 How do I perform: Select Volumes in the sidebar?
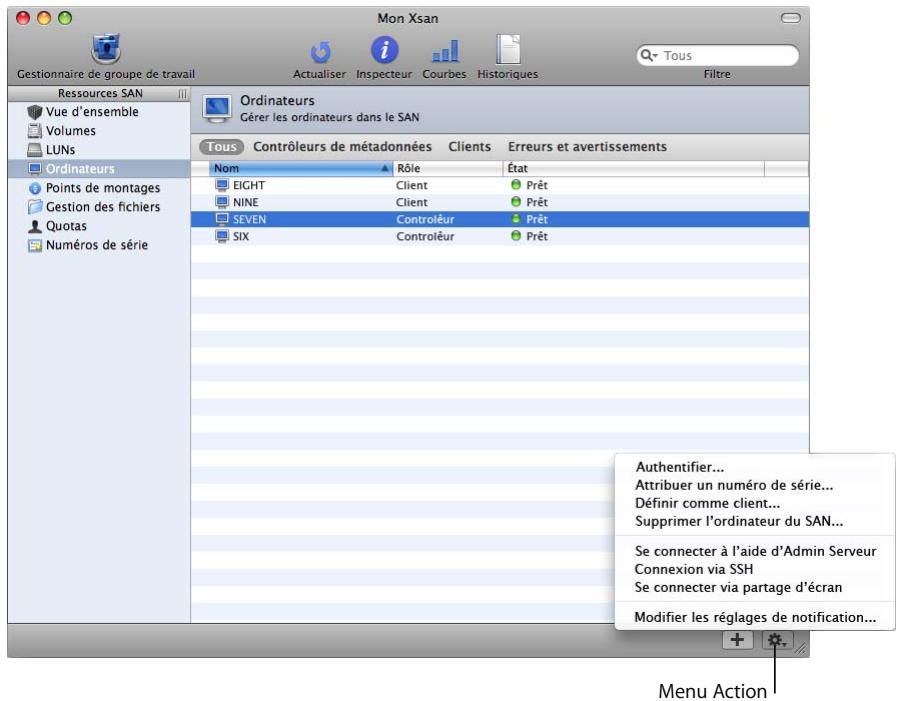99,131
